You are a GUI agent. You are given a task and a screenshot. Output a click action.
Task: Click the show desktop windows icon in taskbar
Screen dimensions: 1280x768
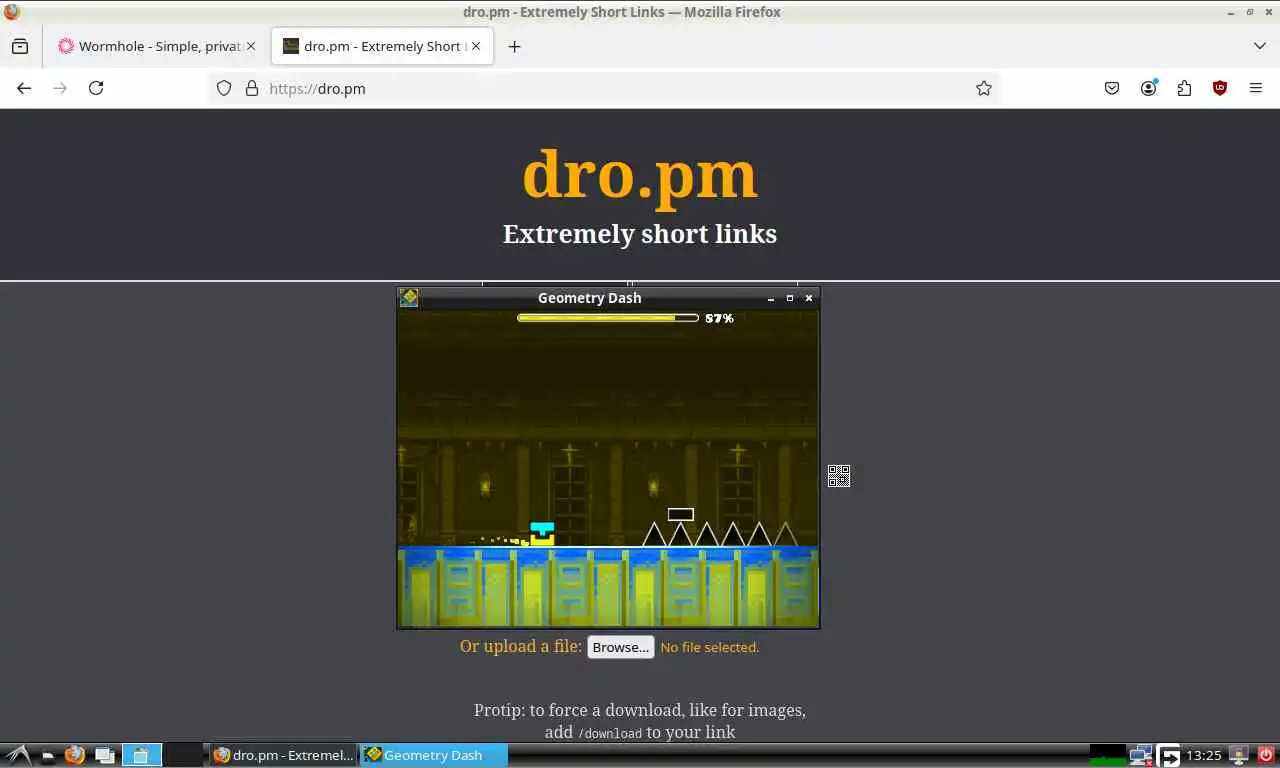click(105, 755)
